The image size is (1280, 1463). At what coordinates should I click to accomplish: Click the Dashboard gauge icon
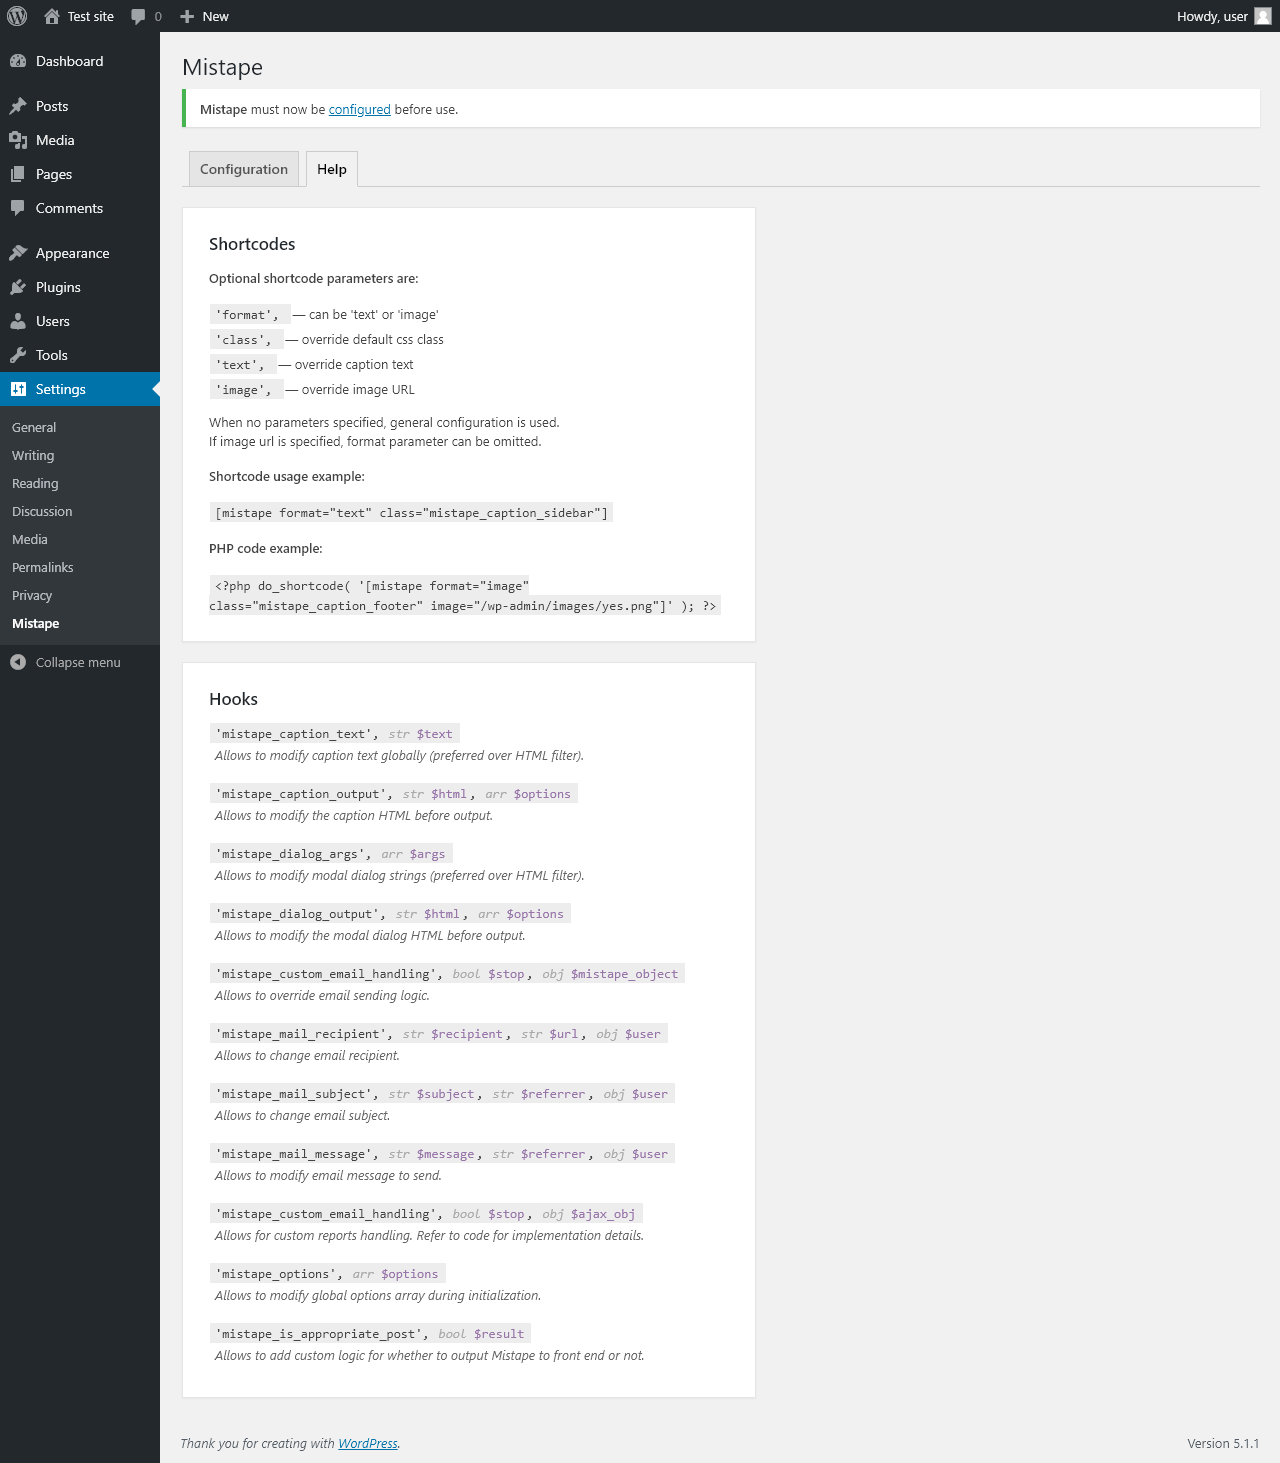(x=18, y=61)
